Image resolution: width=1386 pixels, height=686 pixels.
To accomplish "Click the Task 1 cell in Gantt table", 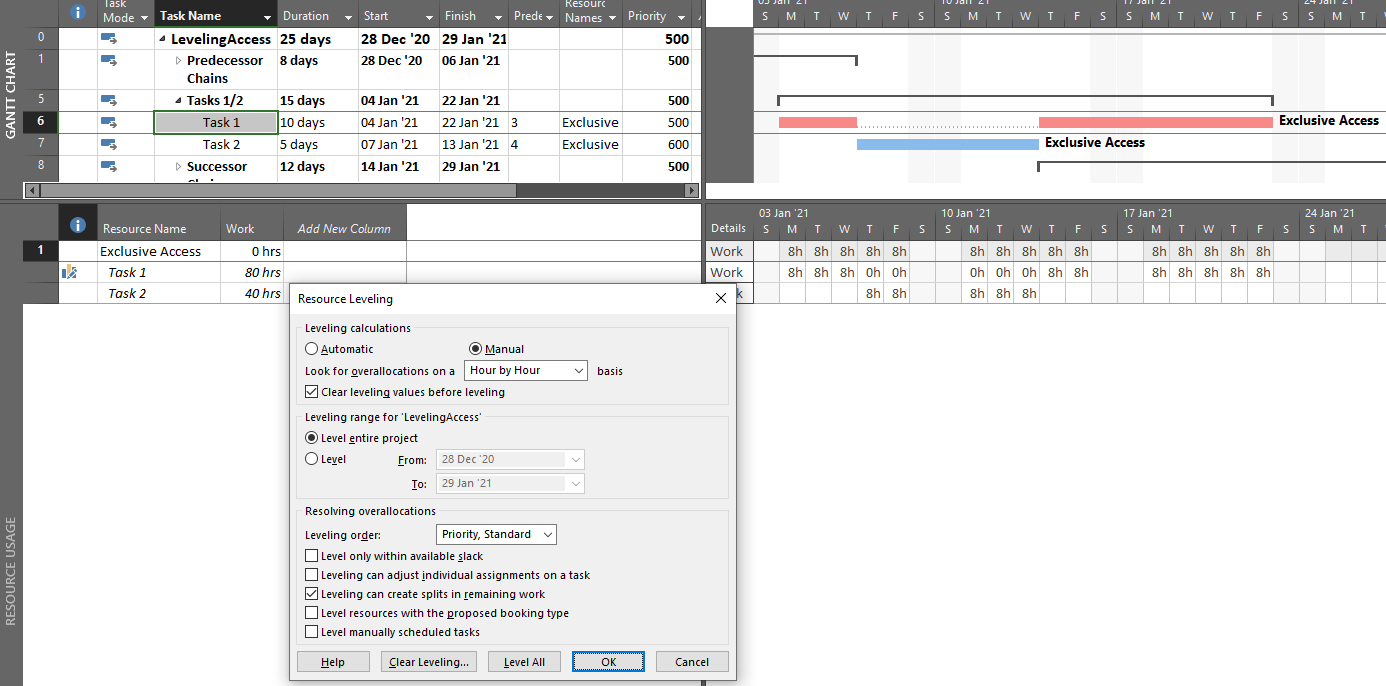I will [x=216, y=122].
